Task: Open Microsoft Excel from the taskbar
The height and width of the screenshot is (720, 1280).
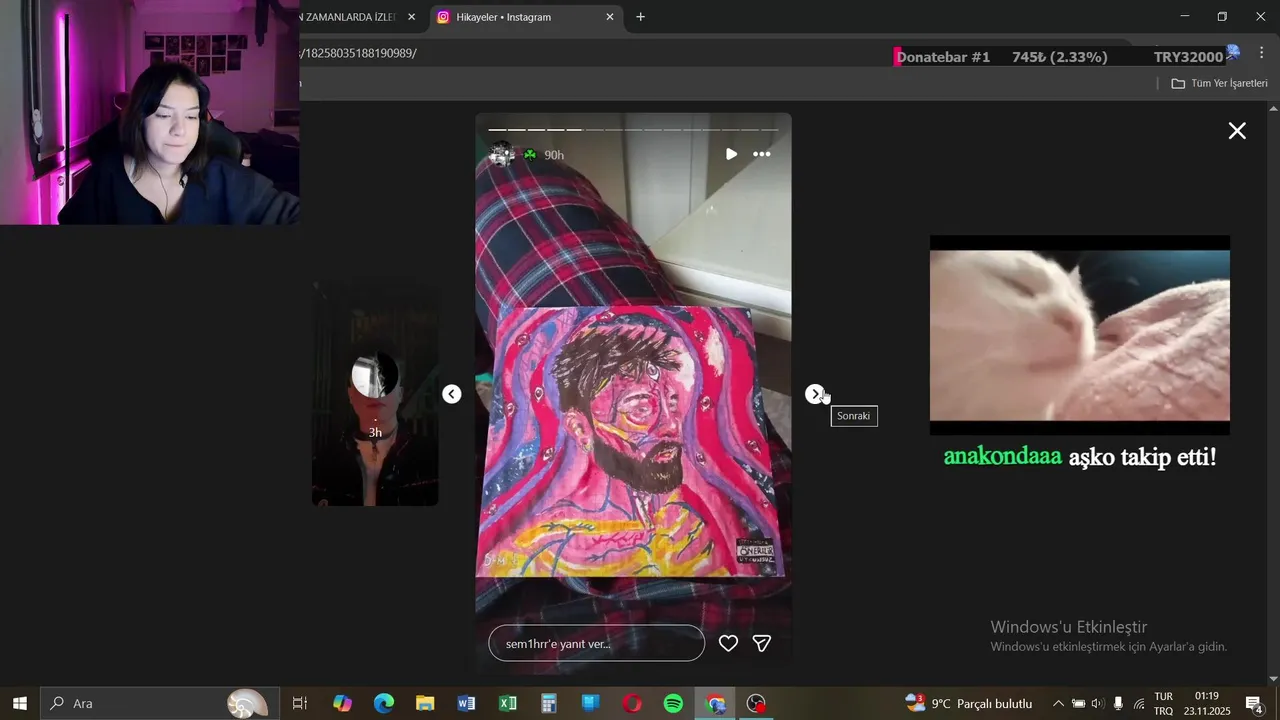Action: tap(508, 703)
